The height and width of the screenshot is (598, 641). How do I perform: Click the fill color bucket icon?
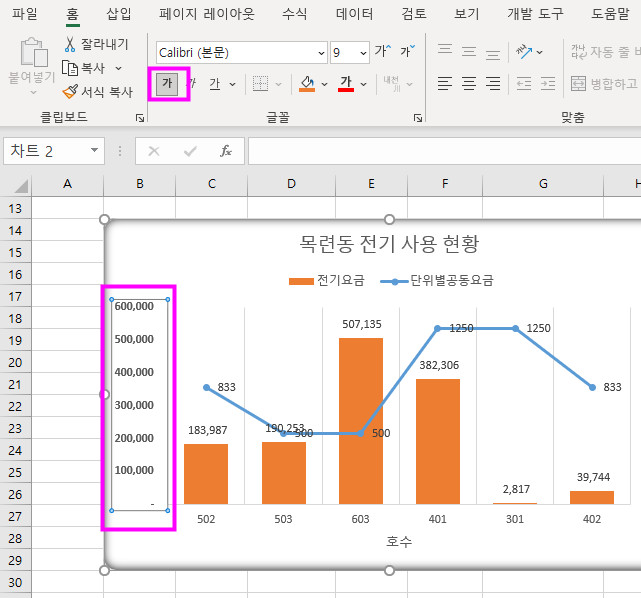tap(307, 84)
